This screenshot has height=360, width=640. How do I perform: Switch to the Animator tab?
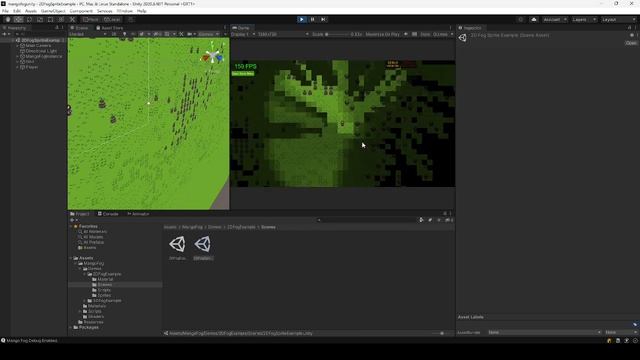click(138, 214)
